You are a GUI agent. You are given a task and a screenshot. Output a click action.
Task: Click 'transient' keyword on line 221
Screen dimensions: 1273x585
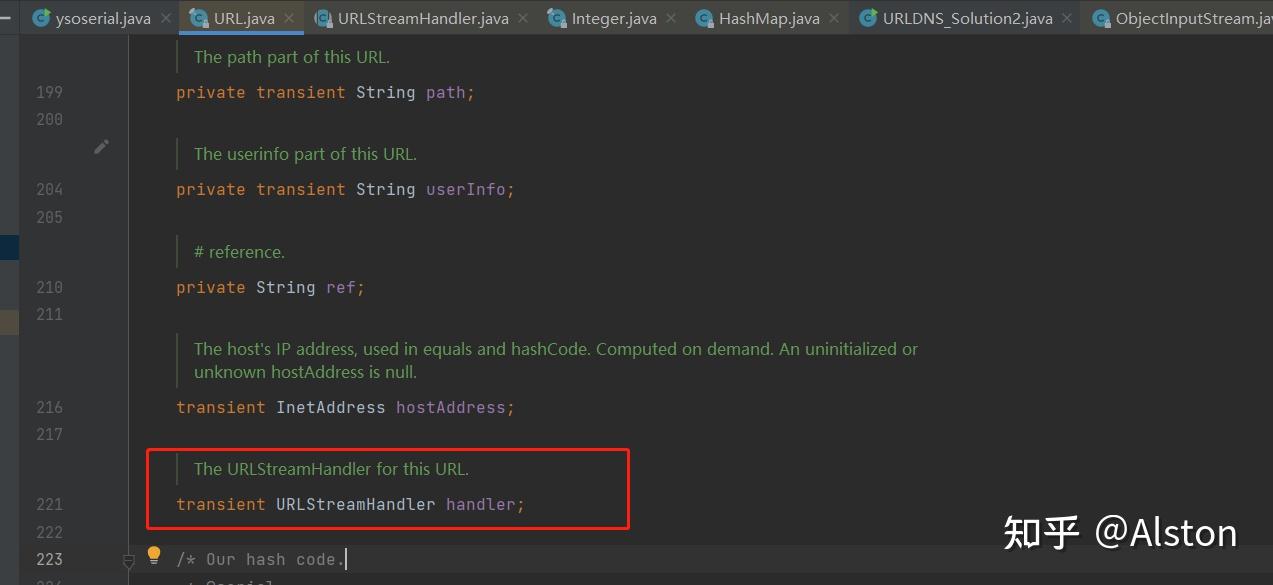click(221, 504)
